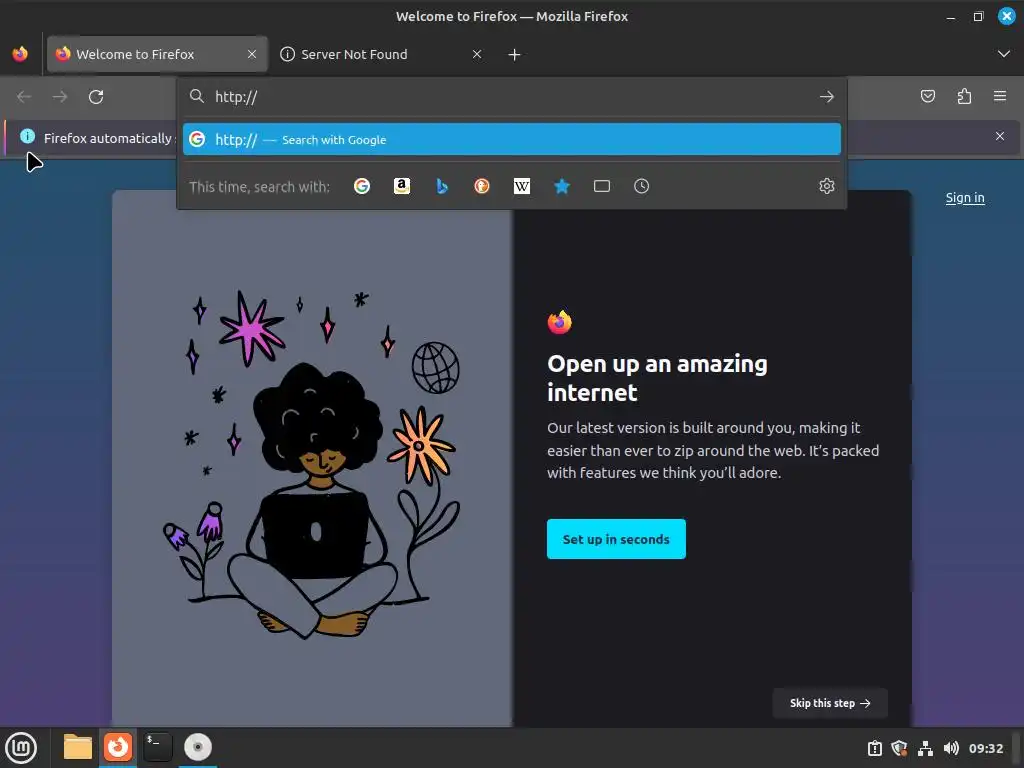Switch to the Welcome to Firefox tab
Image resolution: width=1024 pixels, height=768 pixels.
157,54
